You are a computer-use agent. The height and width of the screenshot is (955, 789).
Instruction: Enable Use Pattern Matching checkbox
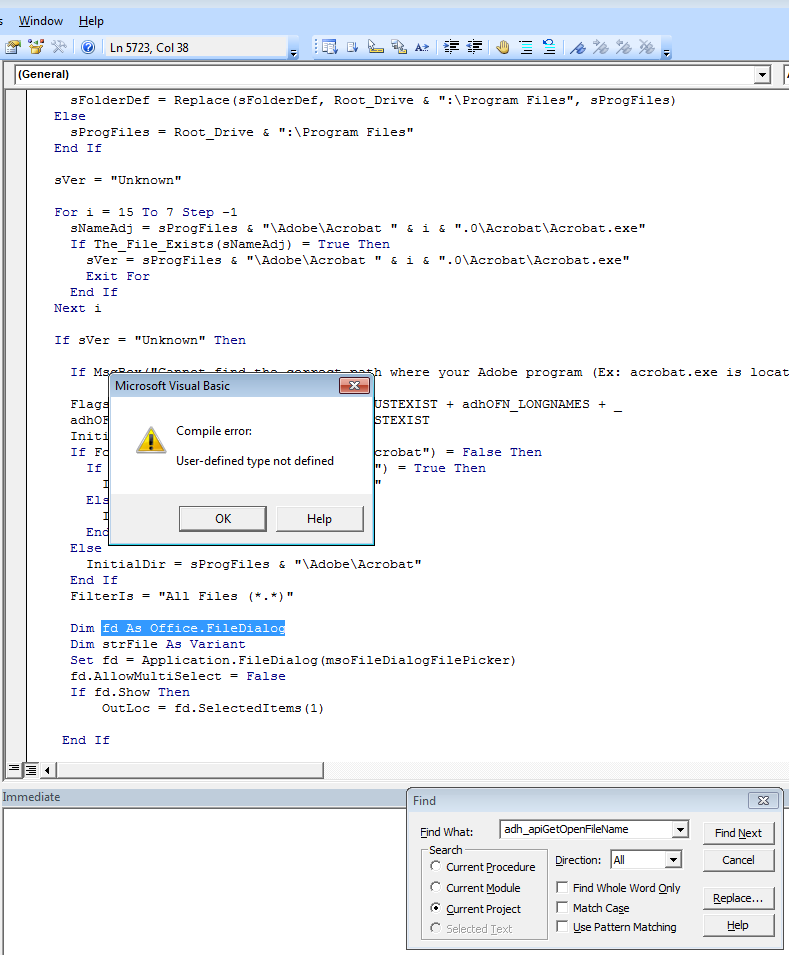(x=562, y=926)
